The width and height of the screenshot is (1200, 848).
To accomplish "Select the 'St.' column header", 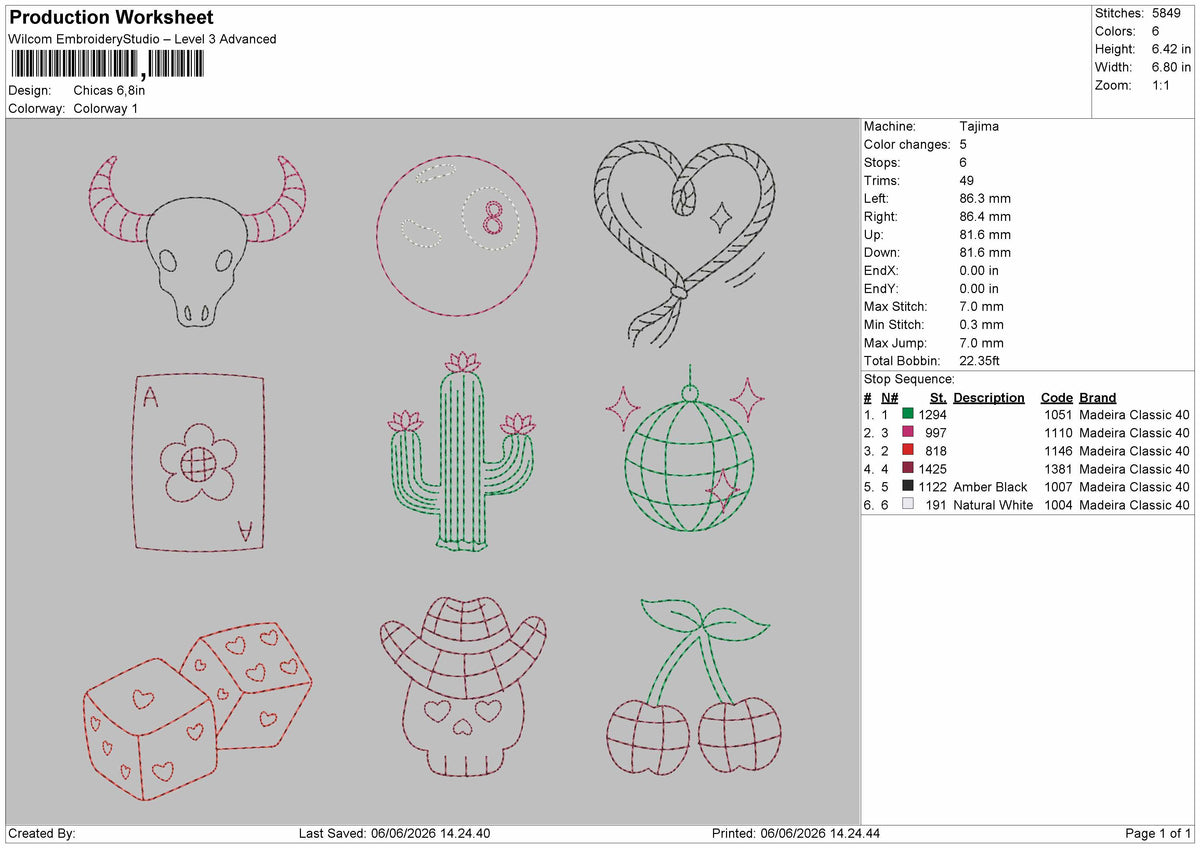I will [938, 397].
